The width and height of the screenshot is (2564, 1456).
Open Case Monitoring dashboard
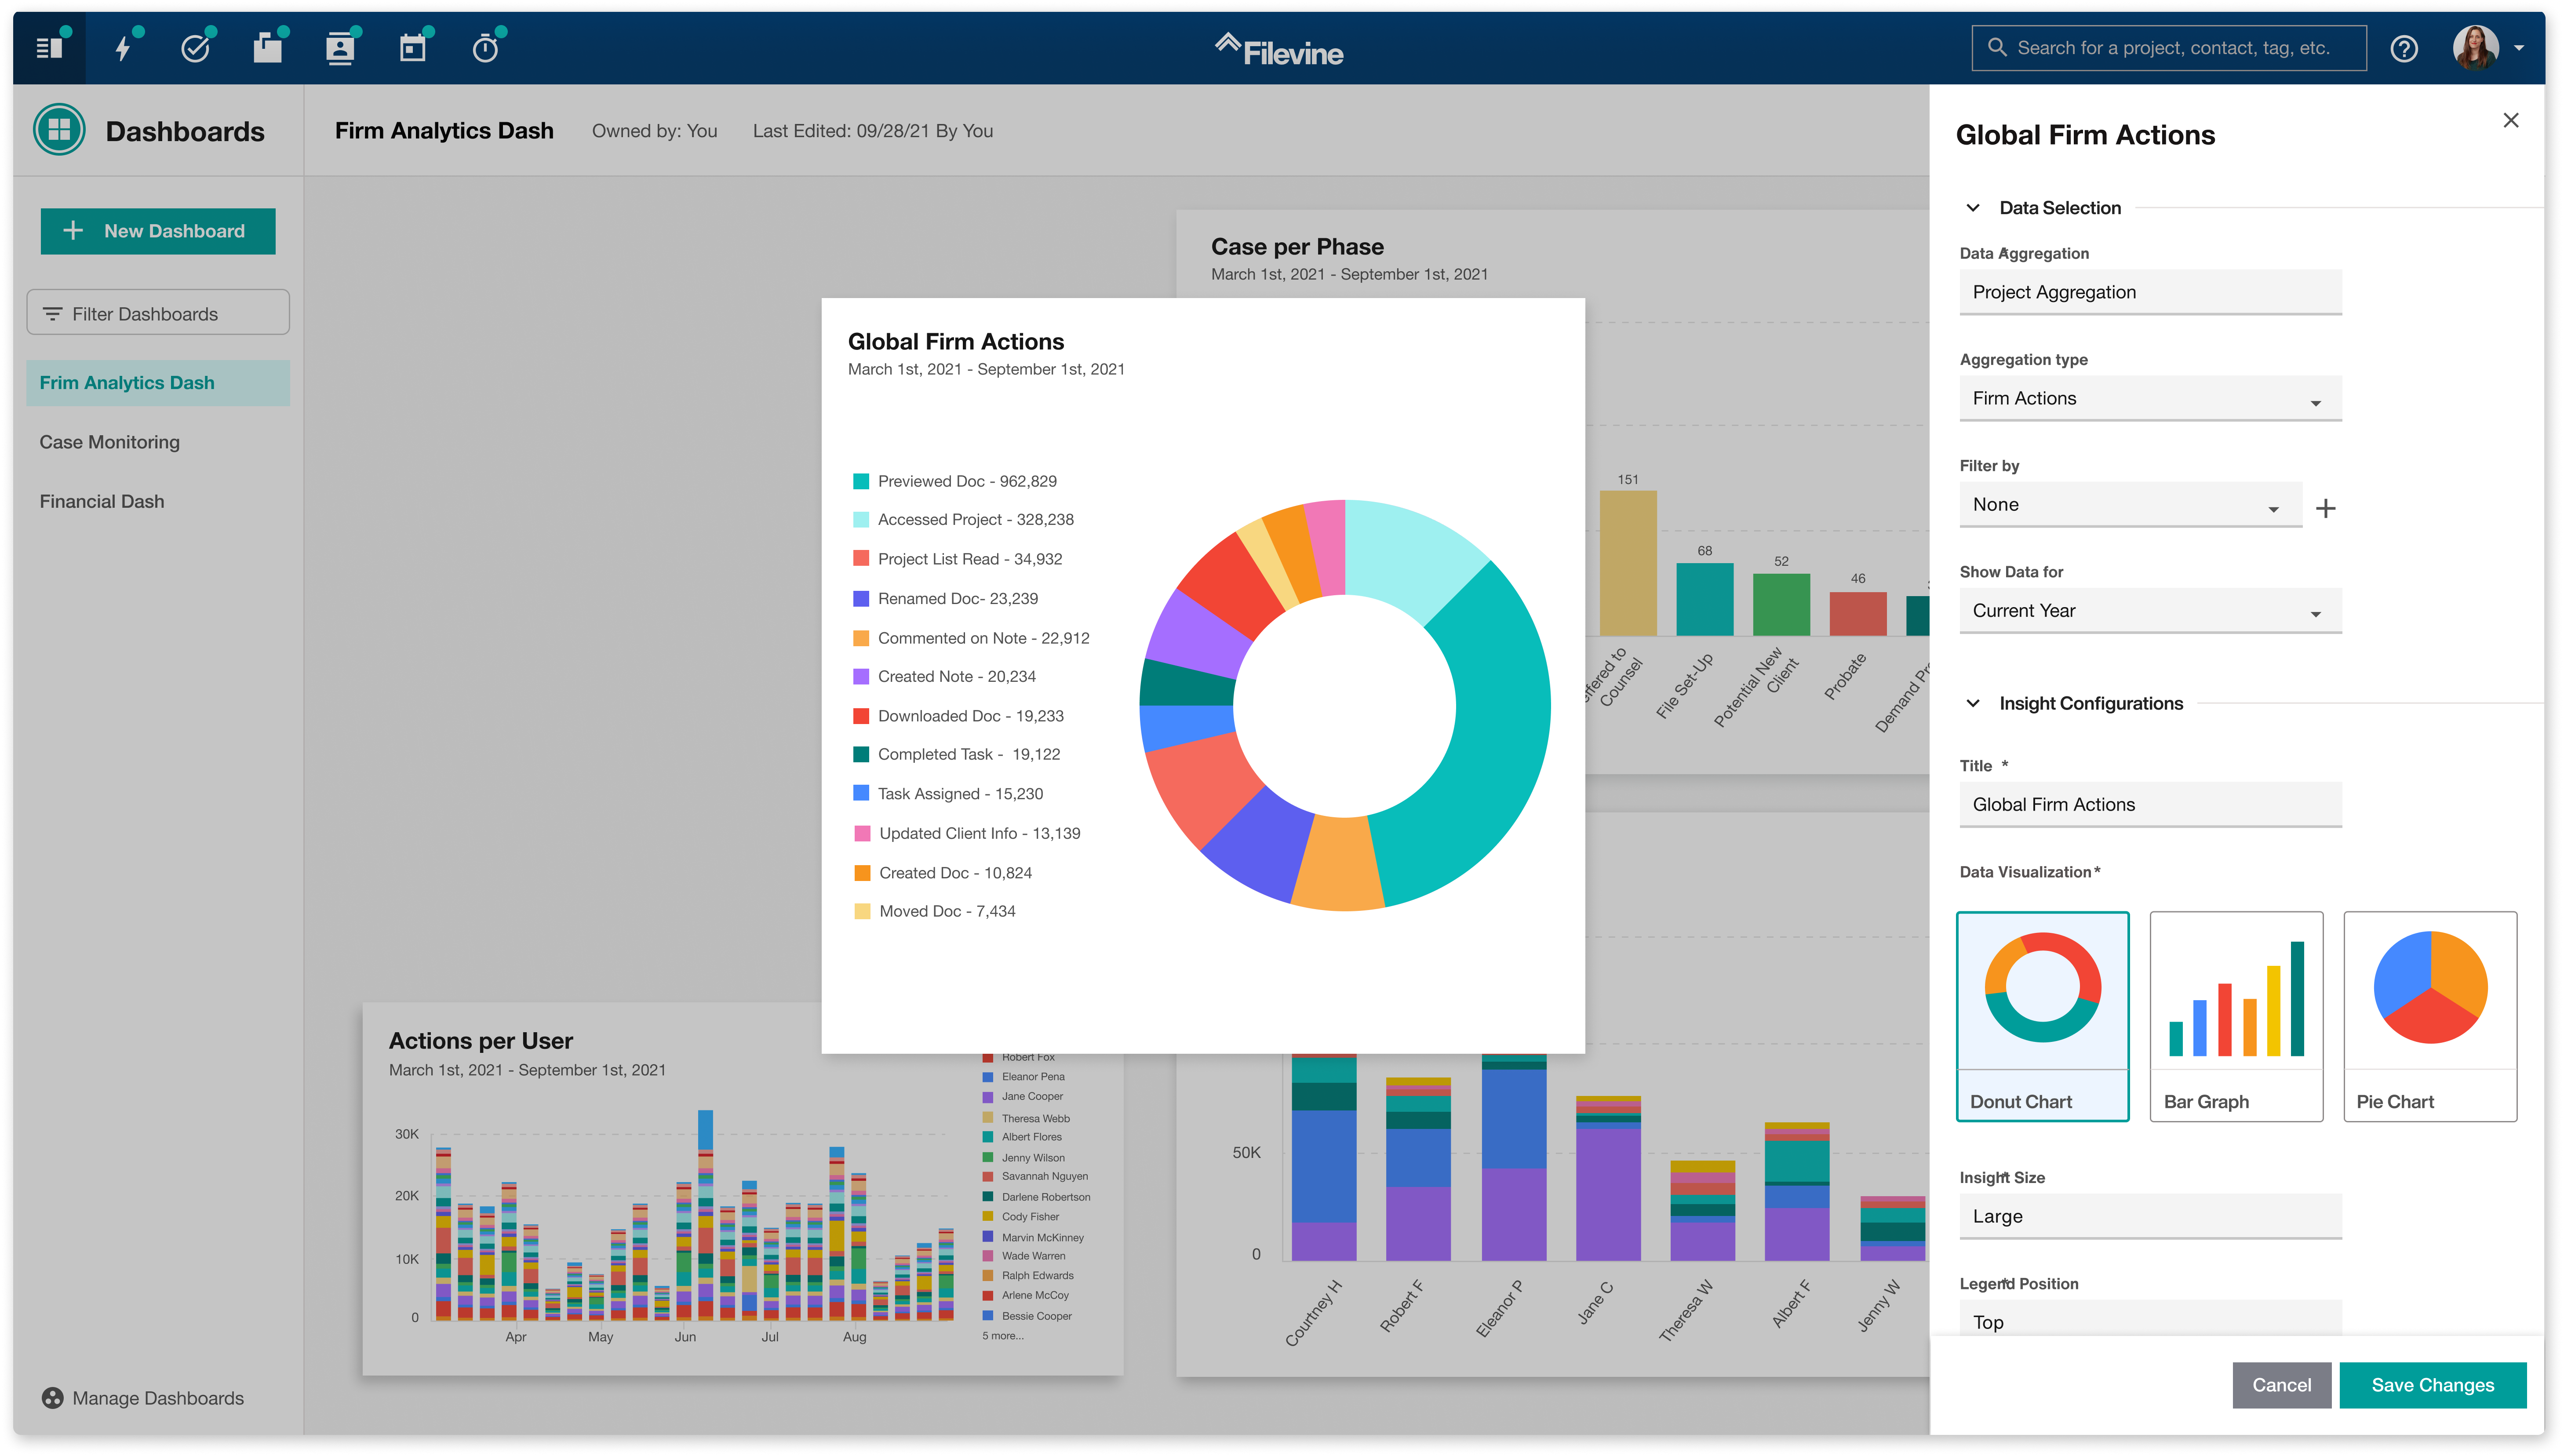(110, 442)
